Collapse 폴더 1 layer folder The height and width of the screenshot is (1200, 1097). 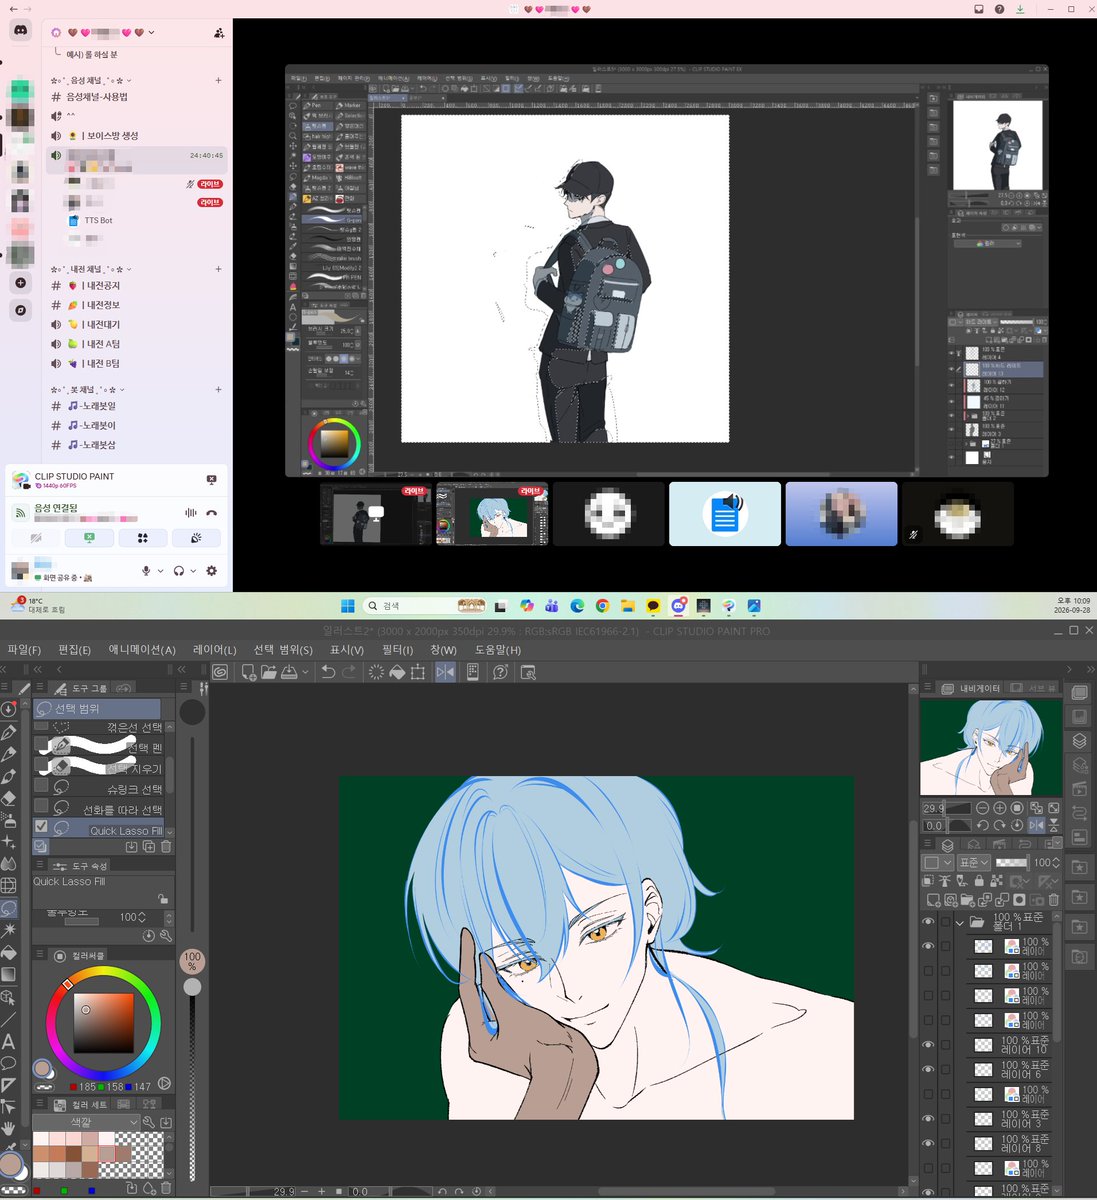[960, 922]
